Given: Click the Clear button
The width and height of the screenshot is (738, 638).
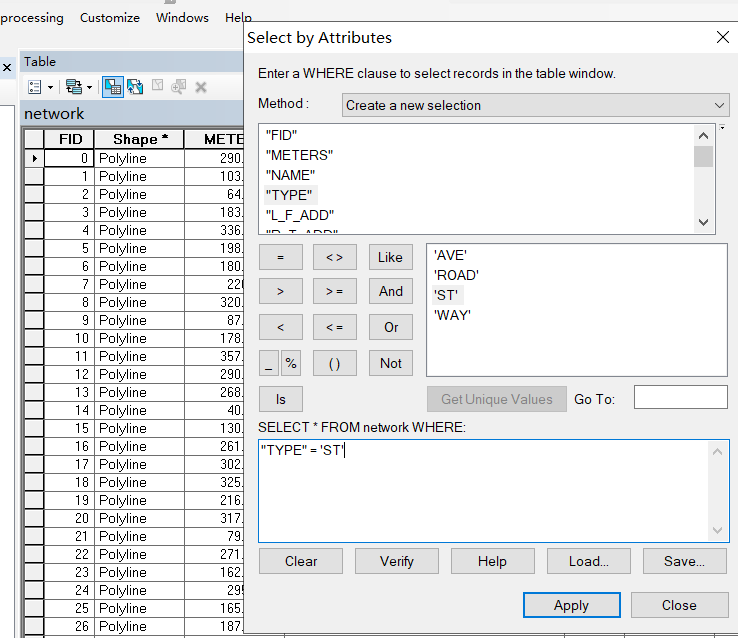Looking at the screenshot, I should click(301, 561).
